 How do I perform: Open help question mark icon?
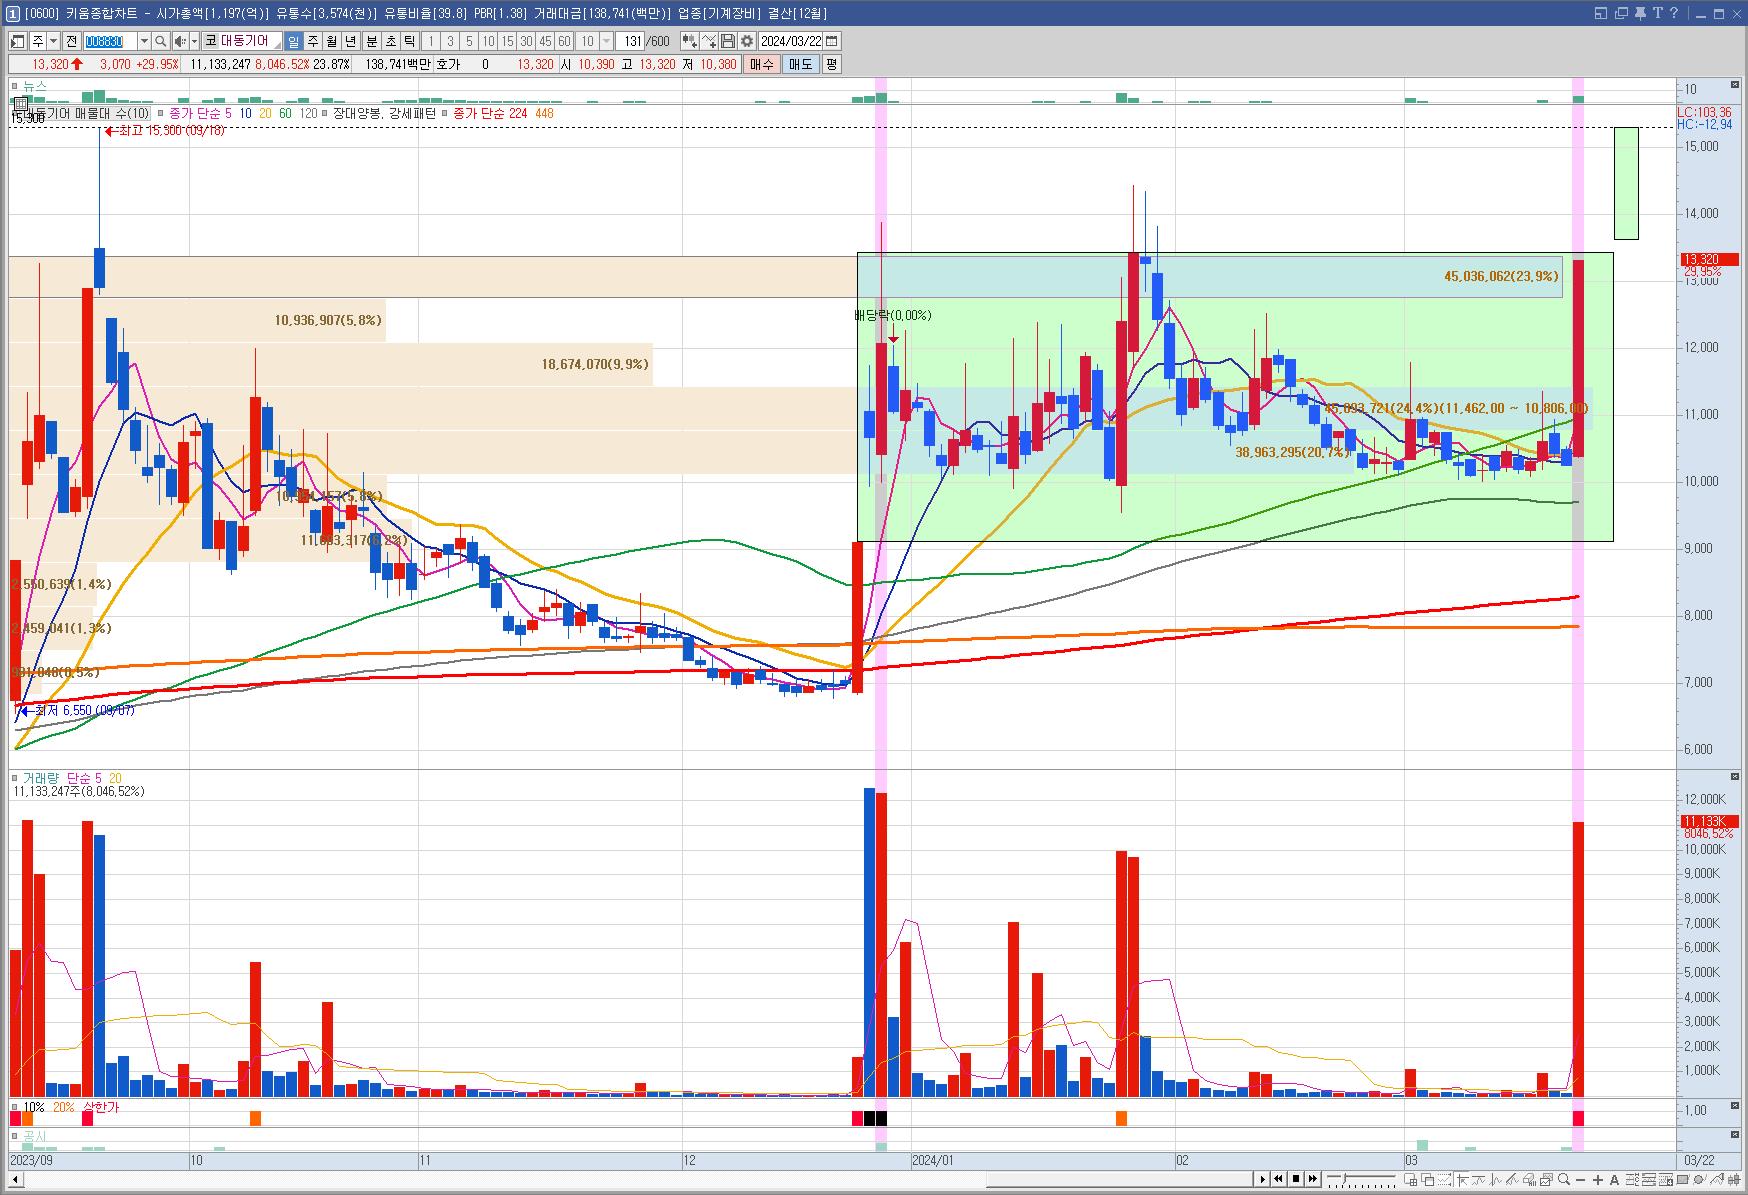point(1674,13)
